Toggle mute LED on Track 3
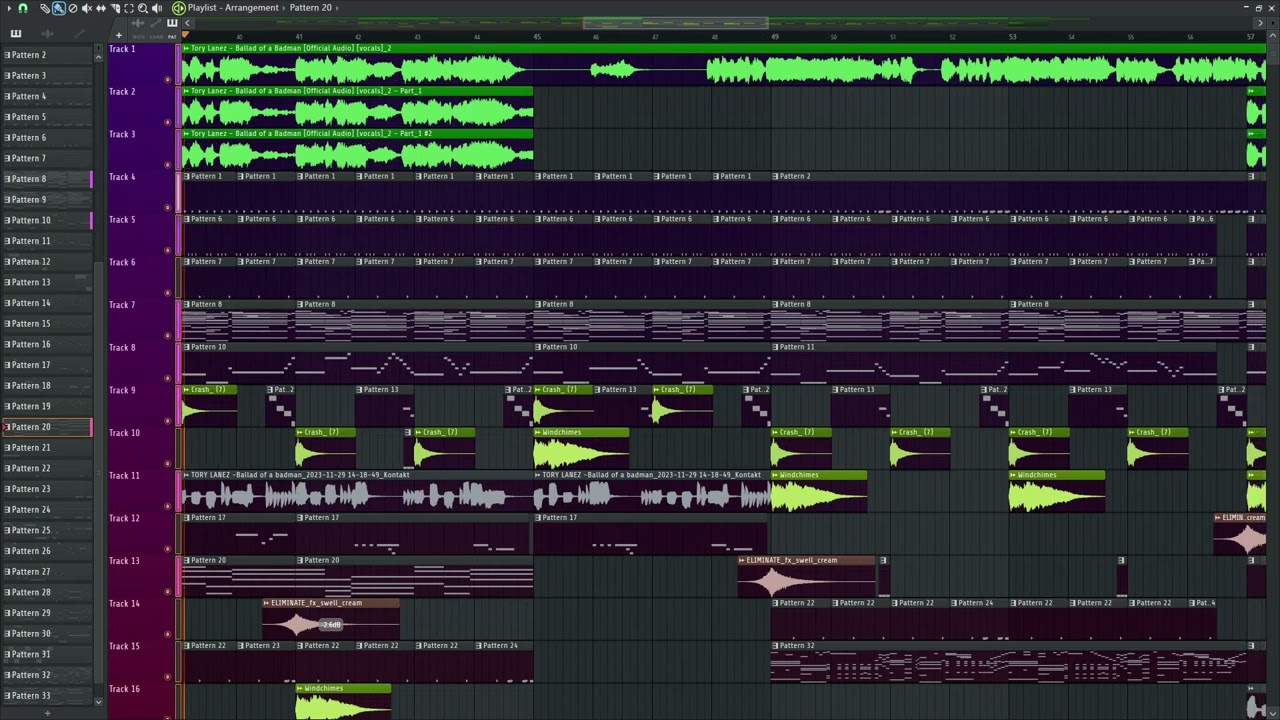This screenshot has width=1280, height=720. [x=168, y=165]
